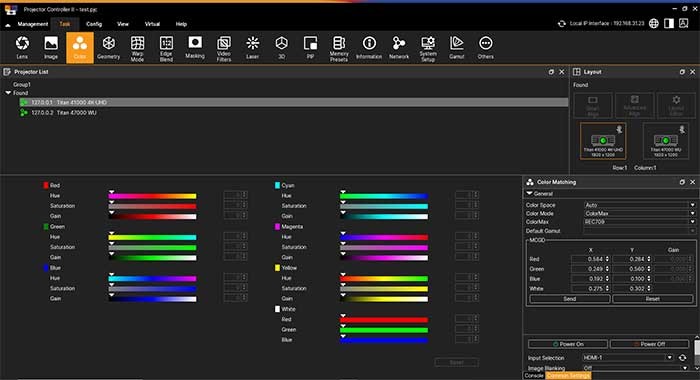Click the MCGD Reset button
The image size is (700, 380).
click(653, 299)
